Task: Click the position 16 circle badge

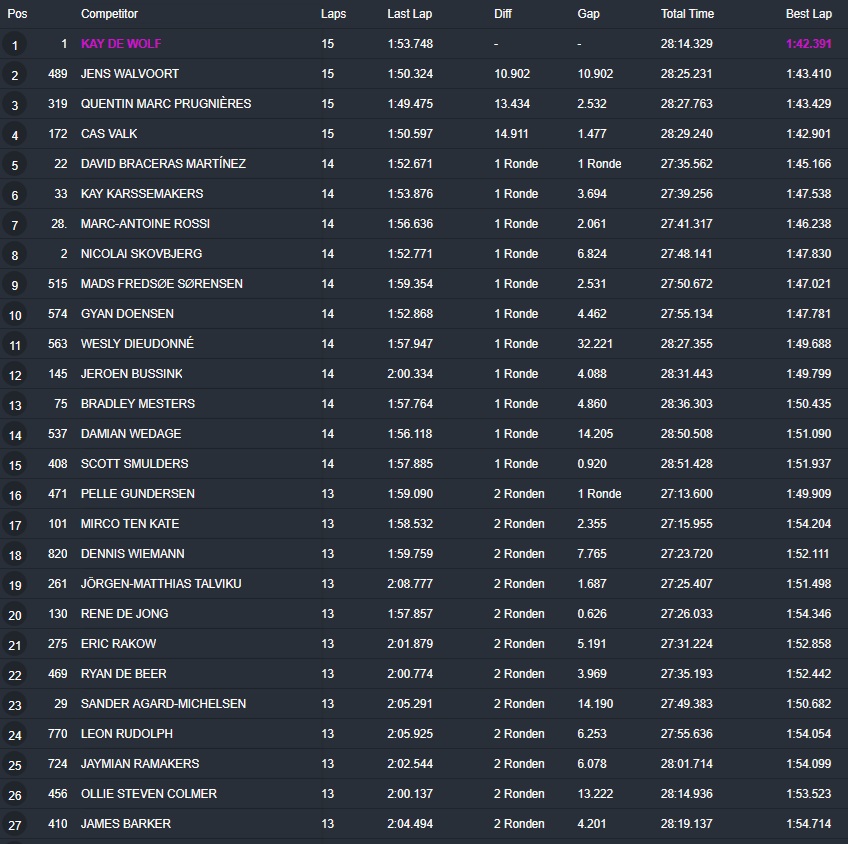Action: 15,495
